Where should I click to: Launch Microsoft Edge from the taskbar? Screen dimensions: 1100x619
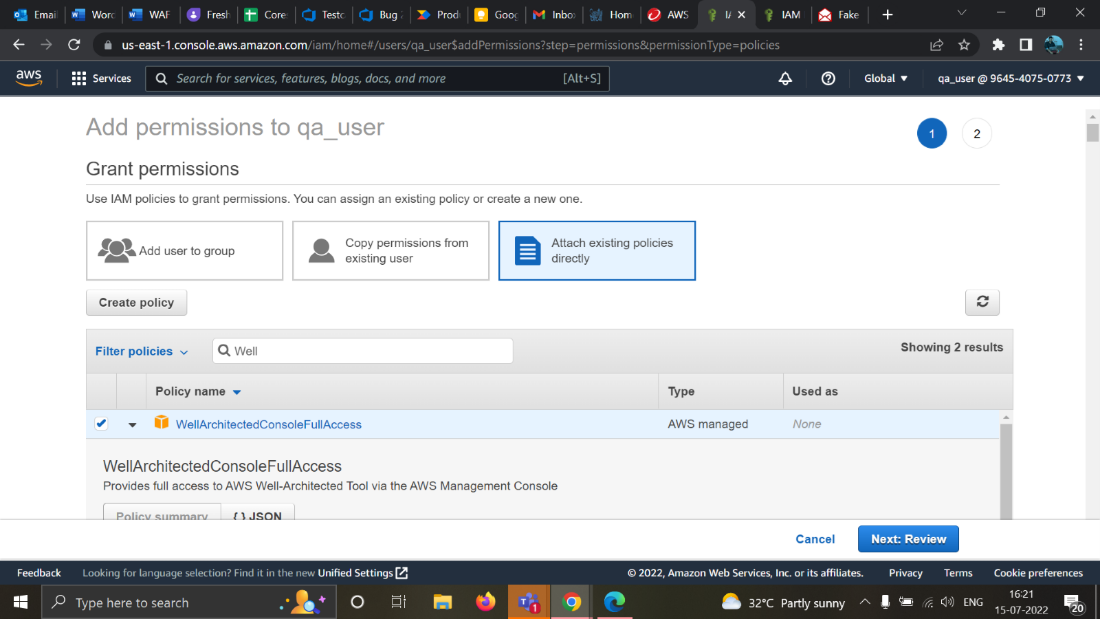tap(614, 602)
